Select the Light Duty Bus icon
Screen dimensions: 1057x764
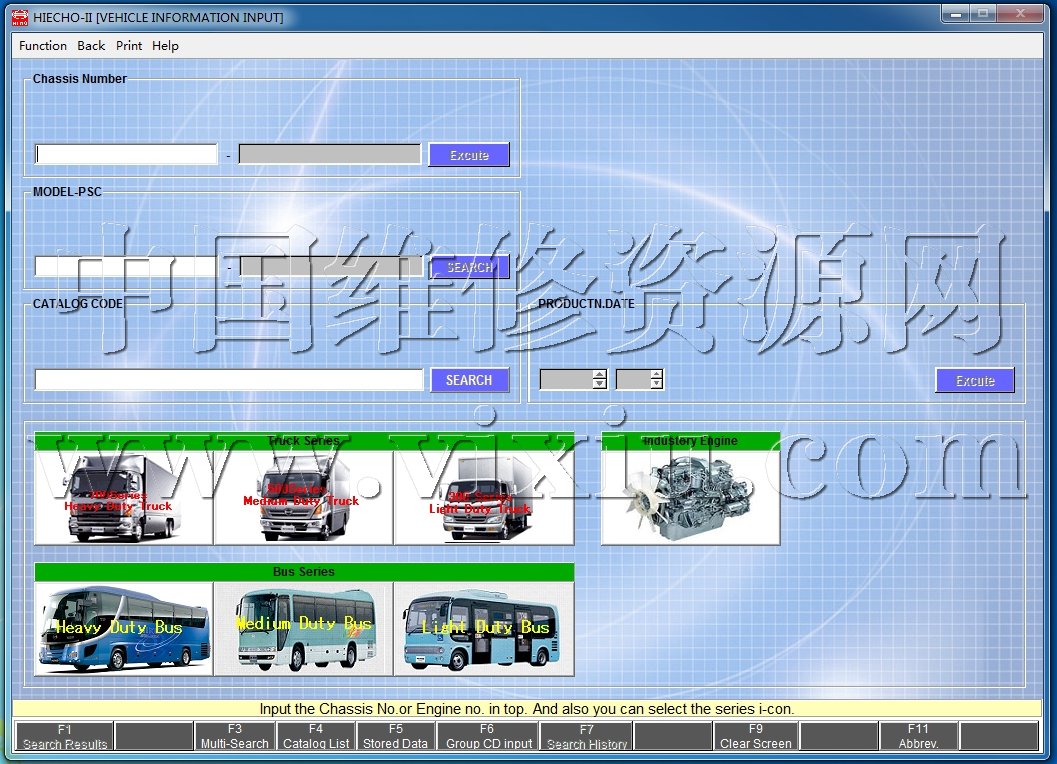pos(483,629)
